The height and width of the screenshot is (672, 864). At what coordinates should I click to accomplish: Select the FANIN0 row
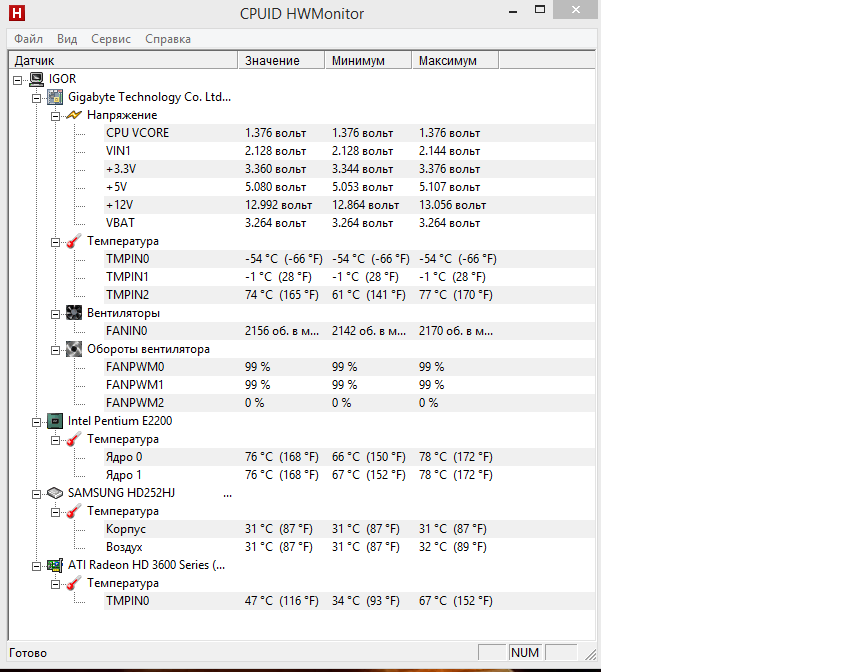click(349, 331)
